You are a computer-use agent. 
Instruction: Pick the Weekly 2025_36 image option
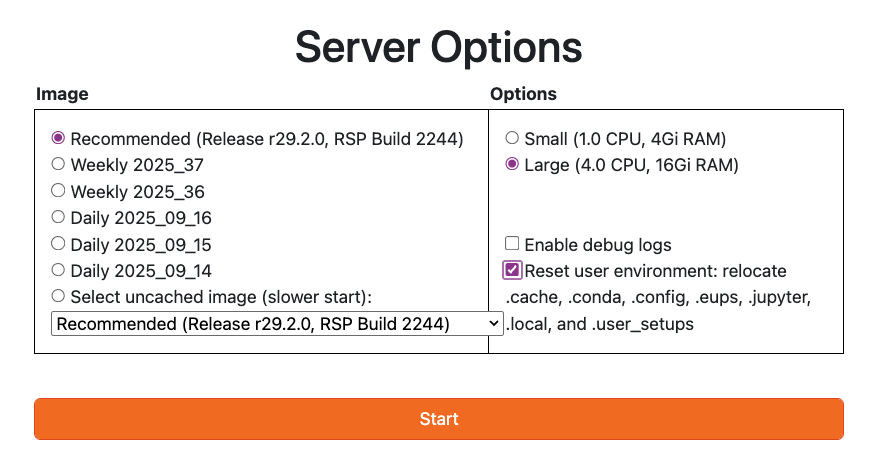(58, 190)
